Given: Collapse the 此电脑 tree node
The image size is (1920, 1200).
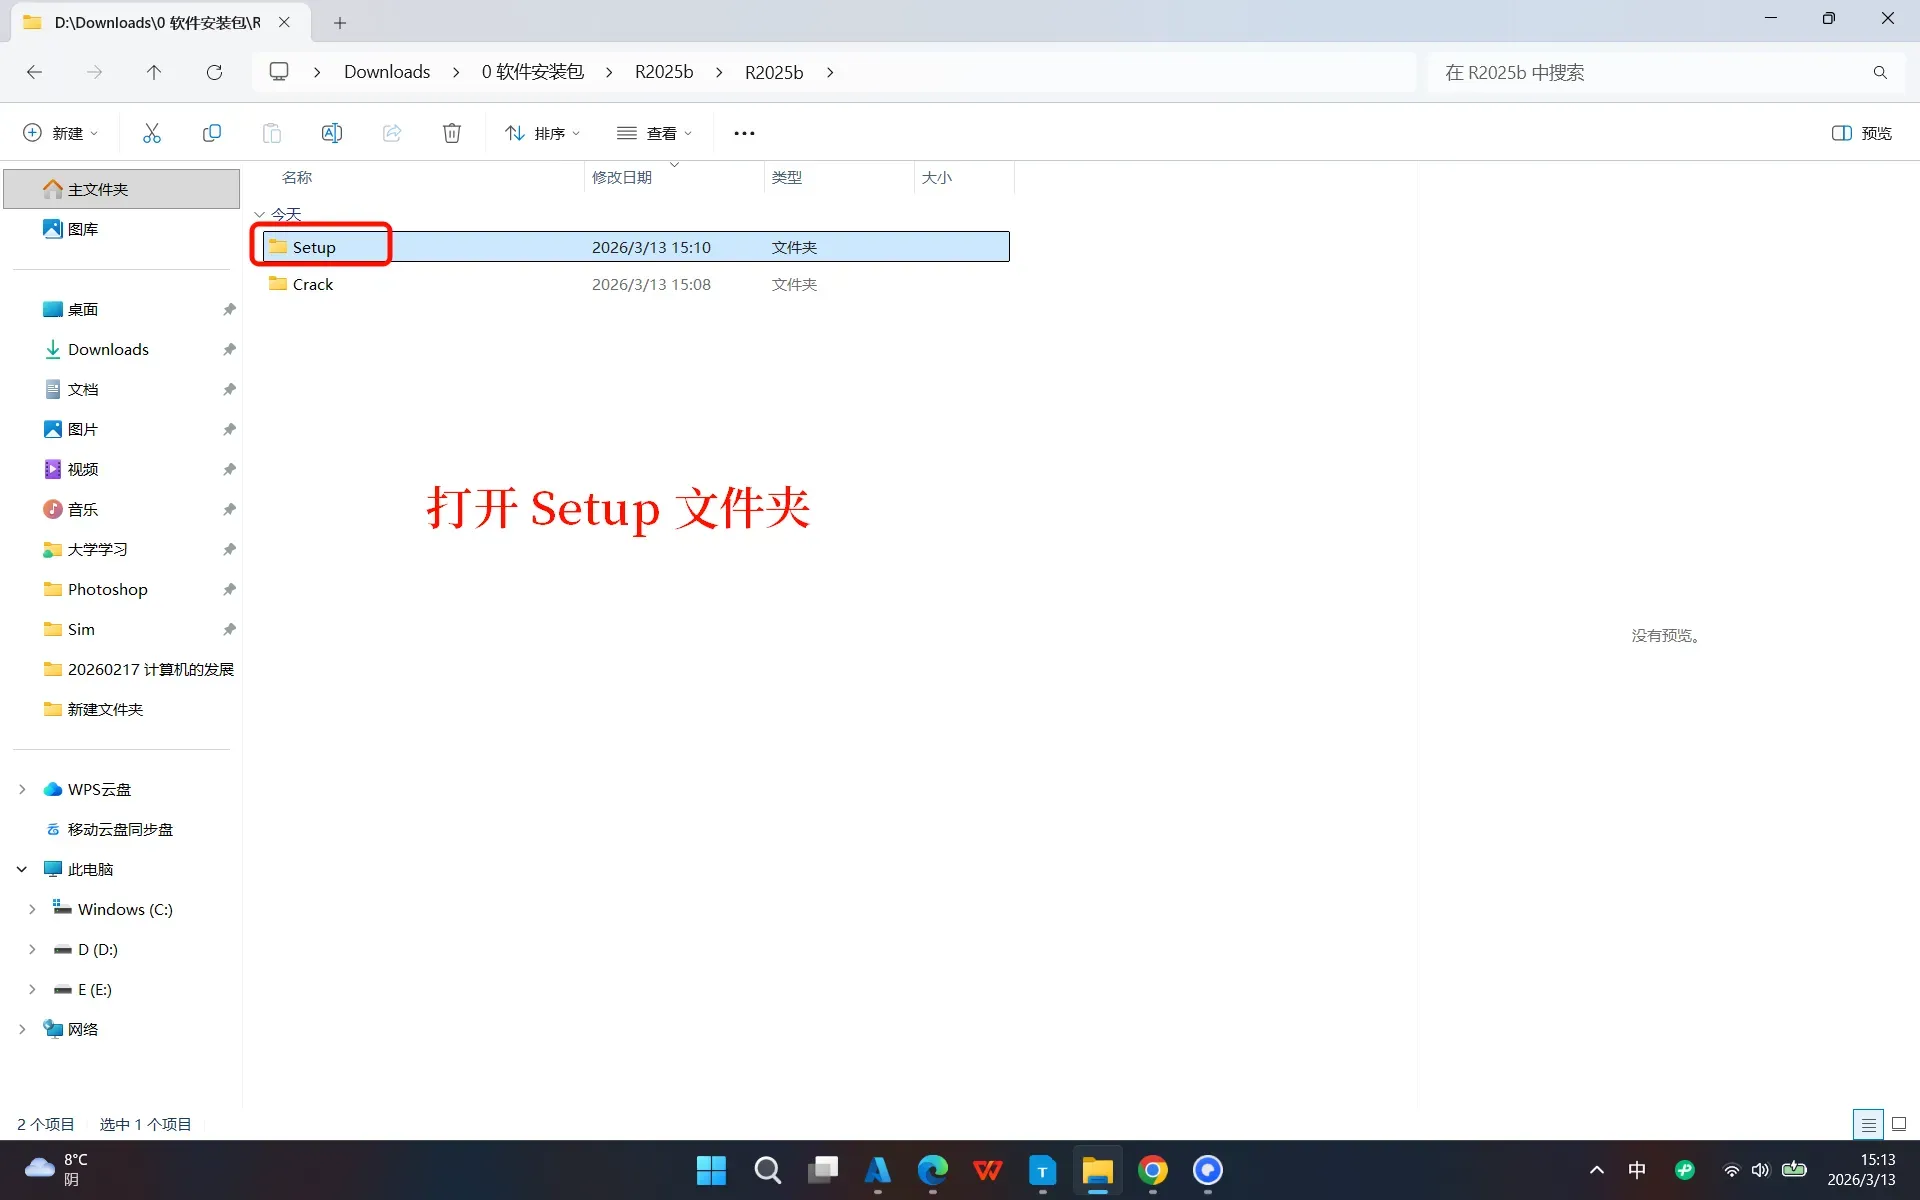Looking at the screenshot, I should click(22, 869).
